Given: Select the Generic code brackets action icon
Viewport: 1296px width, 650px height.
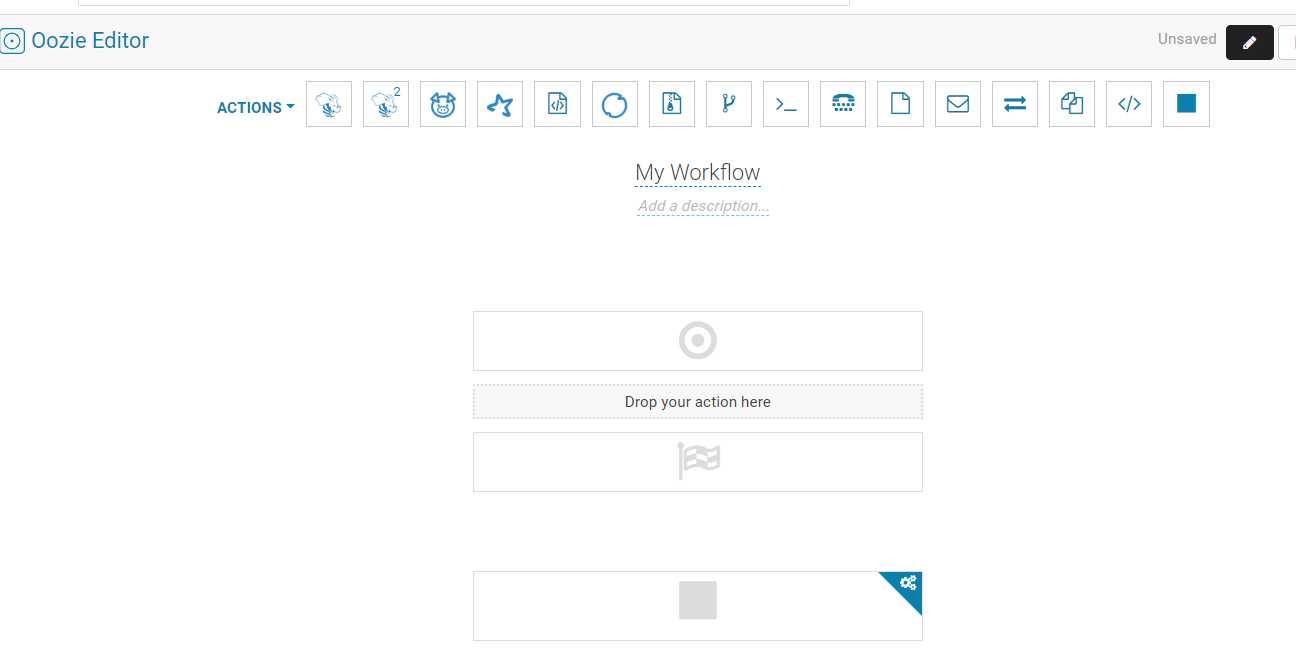Looking at the screenshot, I should click(x=1129, y=104).
